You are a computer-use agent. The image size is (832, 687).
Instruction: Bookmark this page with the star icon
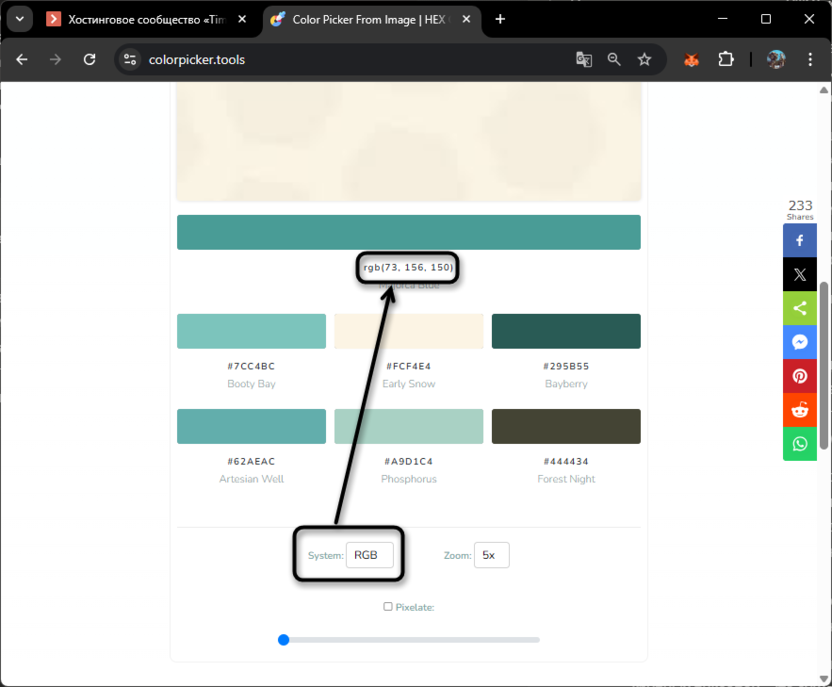pyautogui.click(x=644, y=59)
